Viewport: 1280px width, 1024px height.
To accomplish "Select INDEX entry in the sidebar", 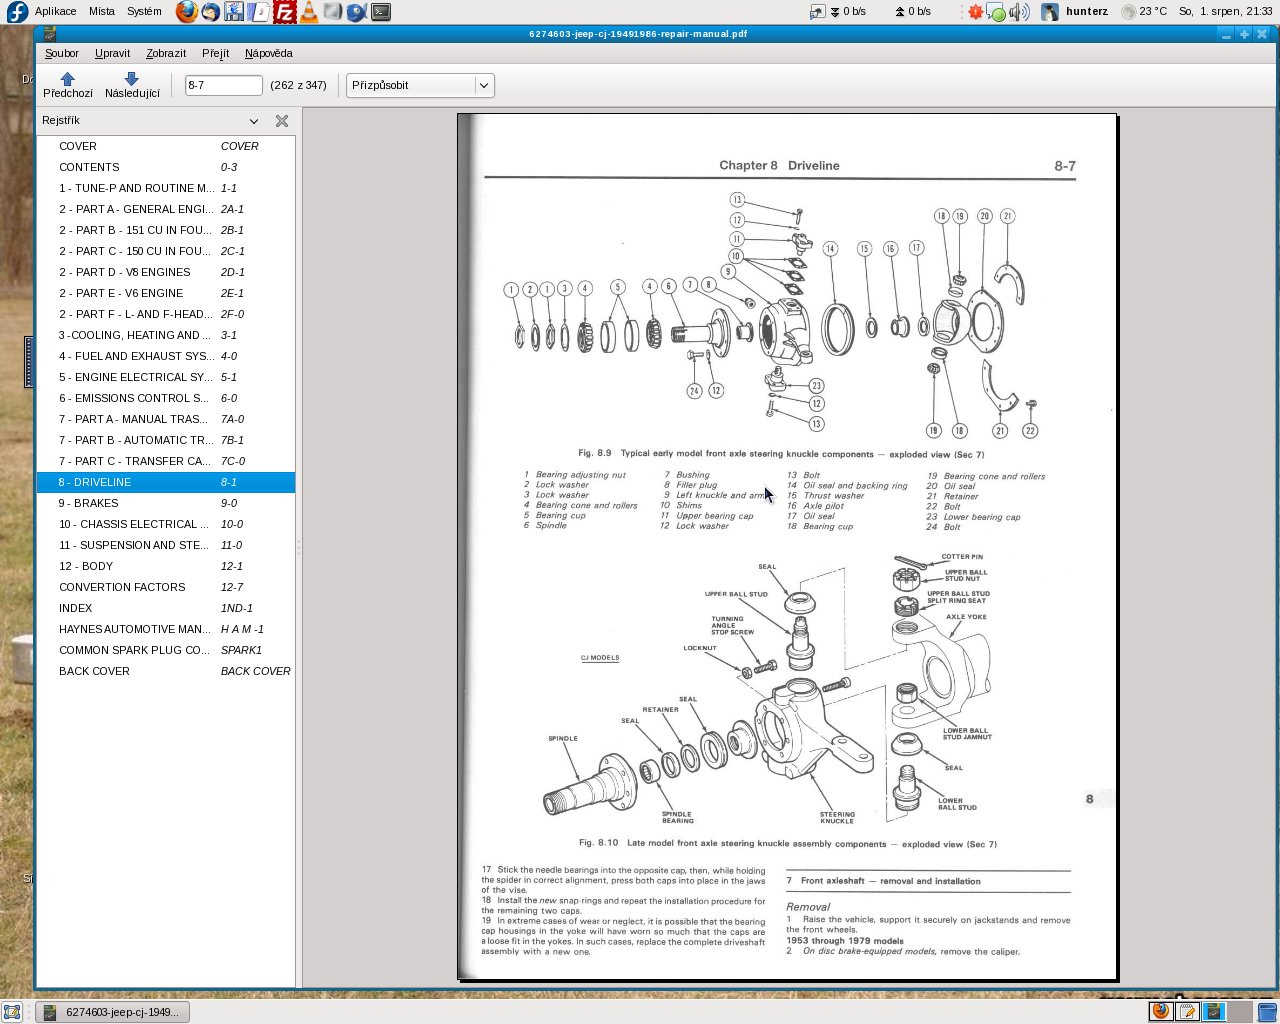I will [166, 608].
